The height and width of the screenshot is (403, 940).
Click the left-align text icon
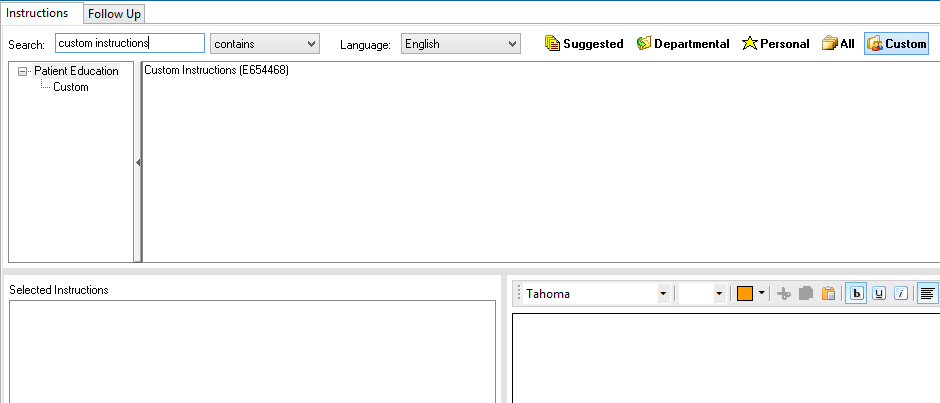[928, 294]
